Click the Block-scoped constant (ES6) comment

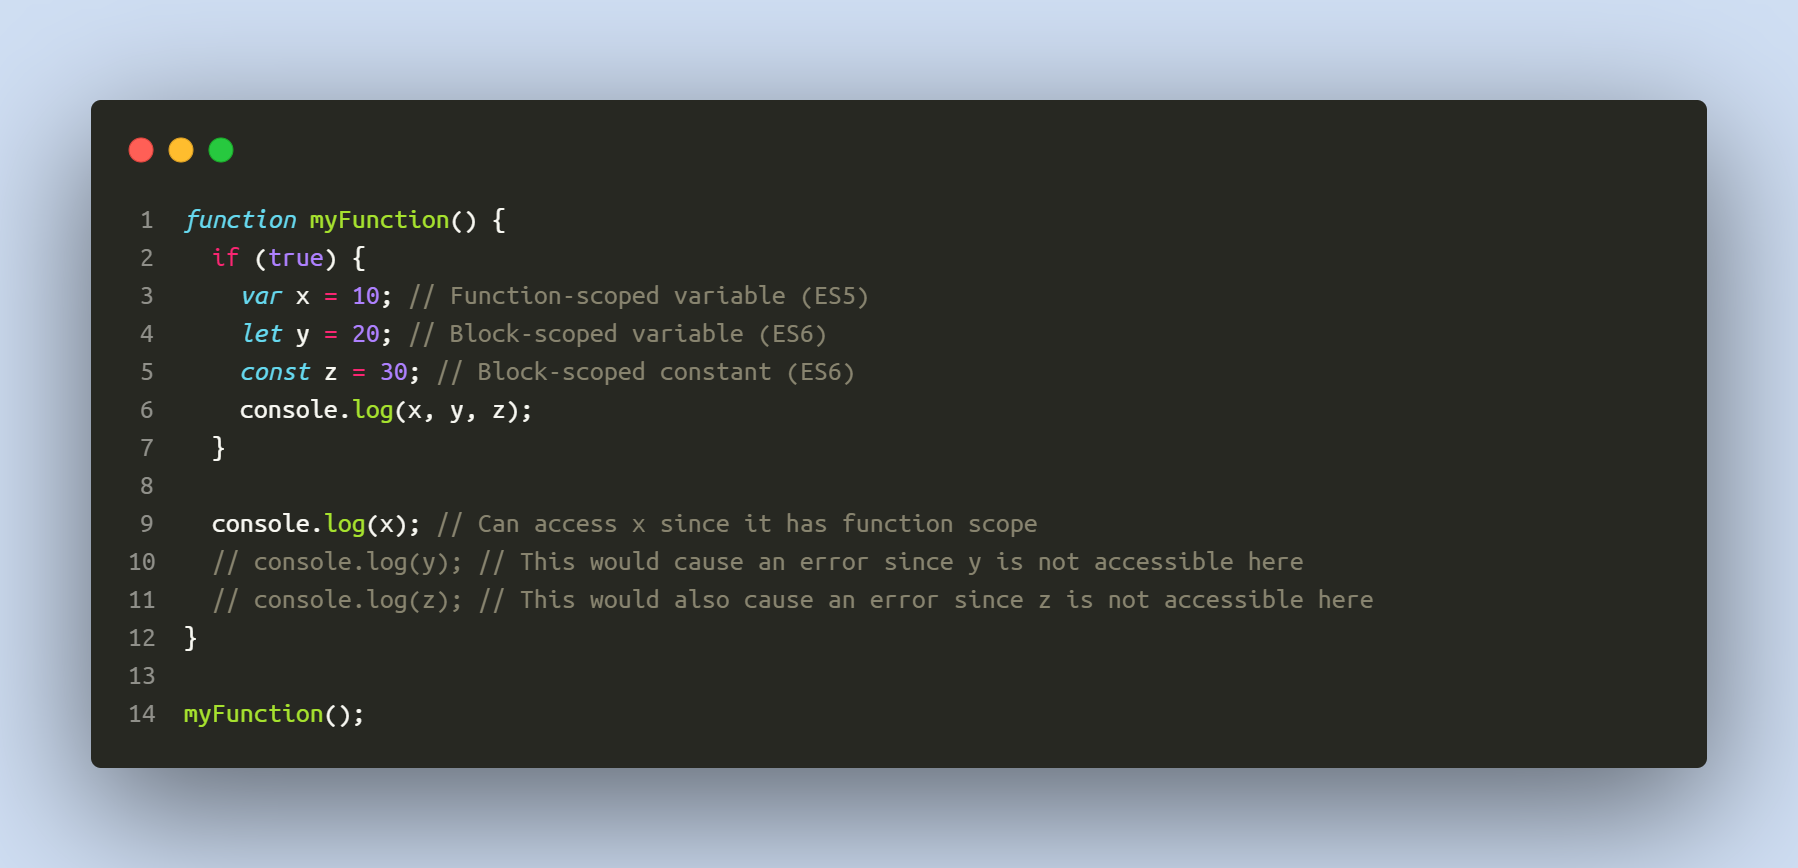(646, 372)
